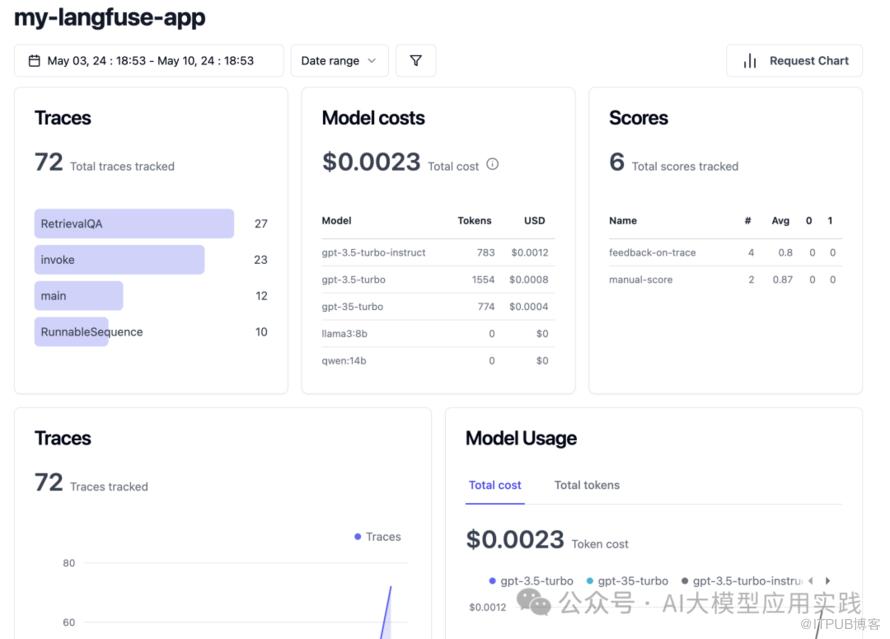Viewport: 890px width, 639px height.
Task: Click the RetrievalQA trace bar
Action: pyautogui.click(x=134, y=224)
